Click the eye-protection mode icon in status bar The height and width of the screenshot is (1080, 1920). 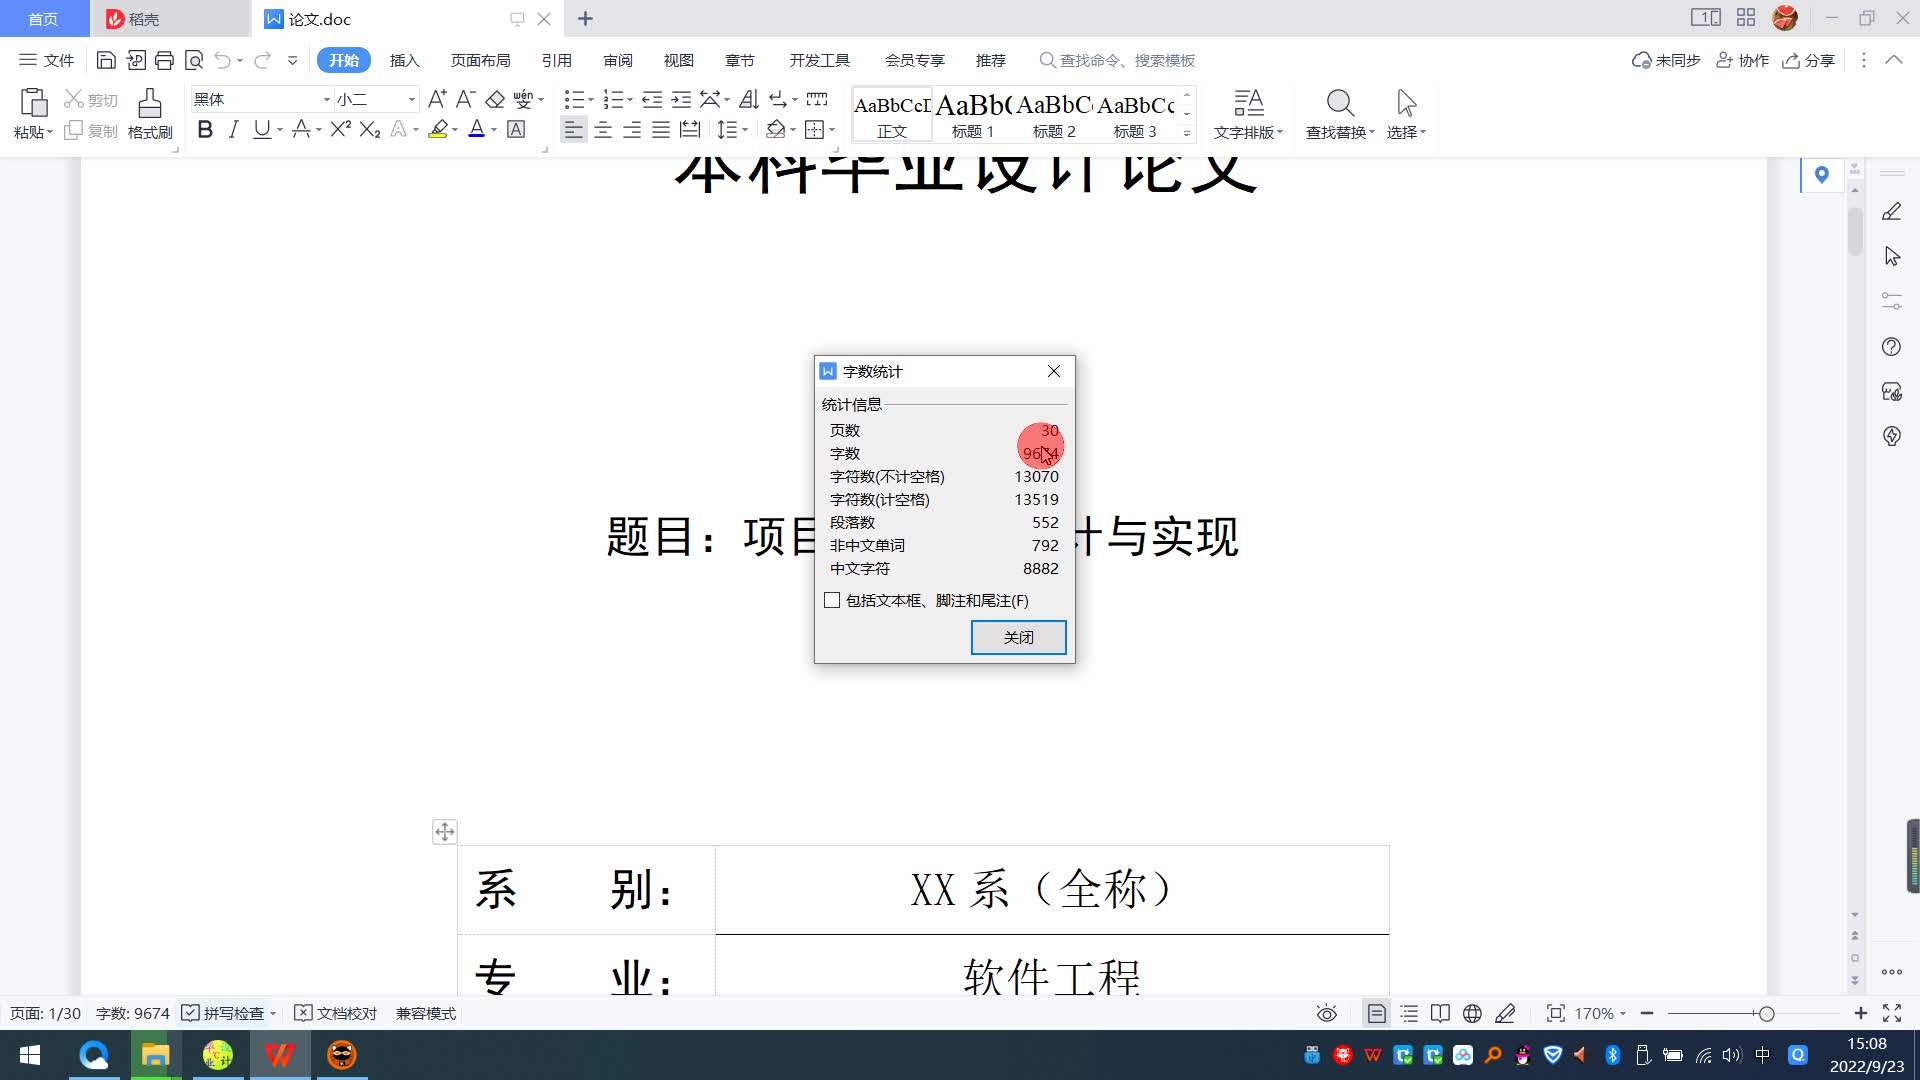click(x=1326, y=1014)
